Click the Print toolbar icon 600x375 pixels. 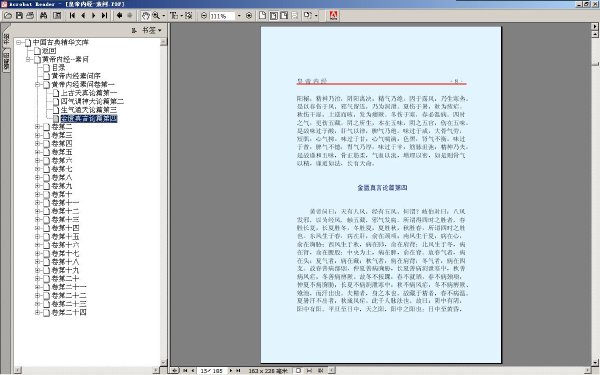pyautogui.click(x=30, y=16)
